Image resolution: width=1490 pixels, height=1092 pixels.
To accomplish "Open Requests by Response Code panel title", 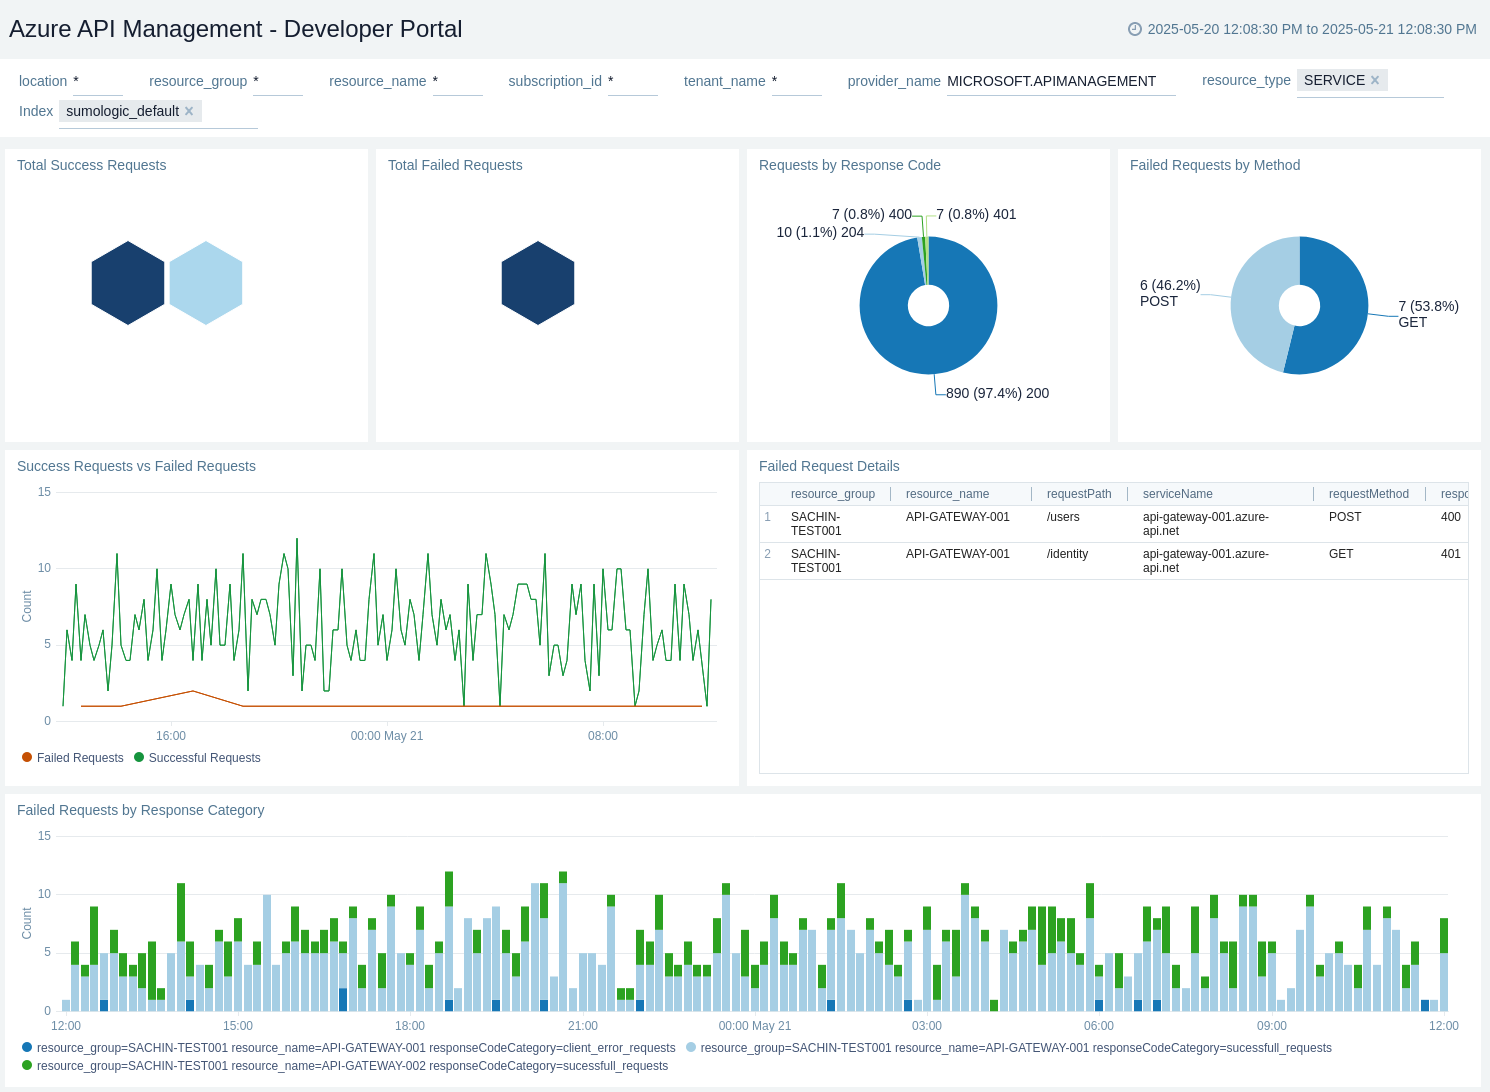I will coord(850,165).
